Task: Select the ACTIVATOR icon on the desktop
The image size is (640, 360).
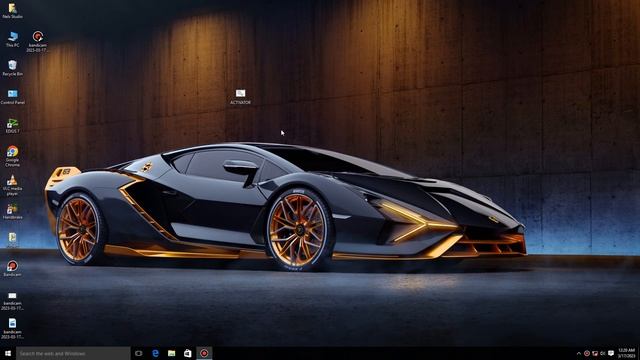Action: (x=240, y=97)
